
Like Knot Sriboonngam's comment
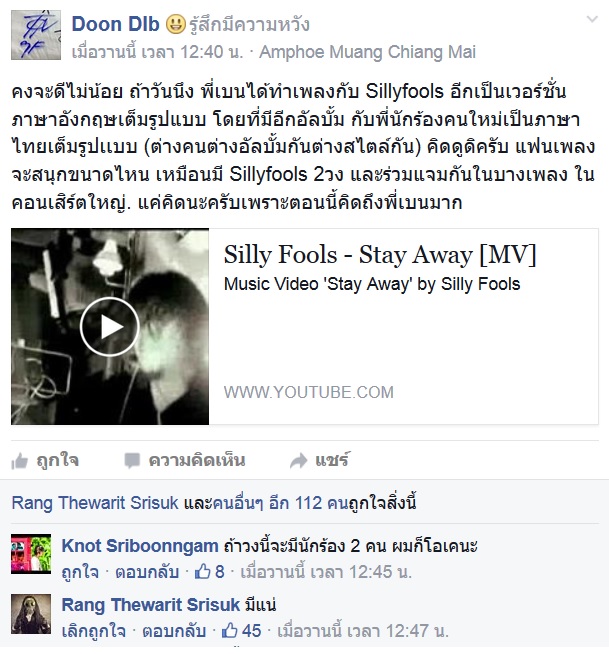tap(80, 572)
